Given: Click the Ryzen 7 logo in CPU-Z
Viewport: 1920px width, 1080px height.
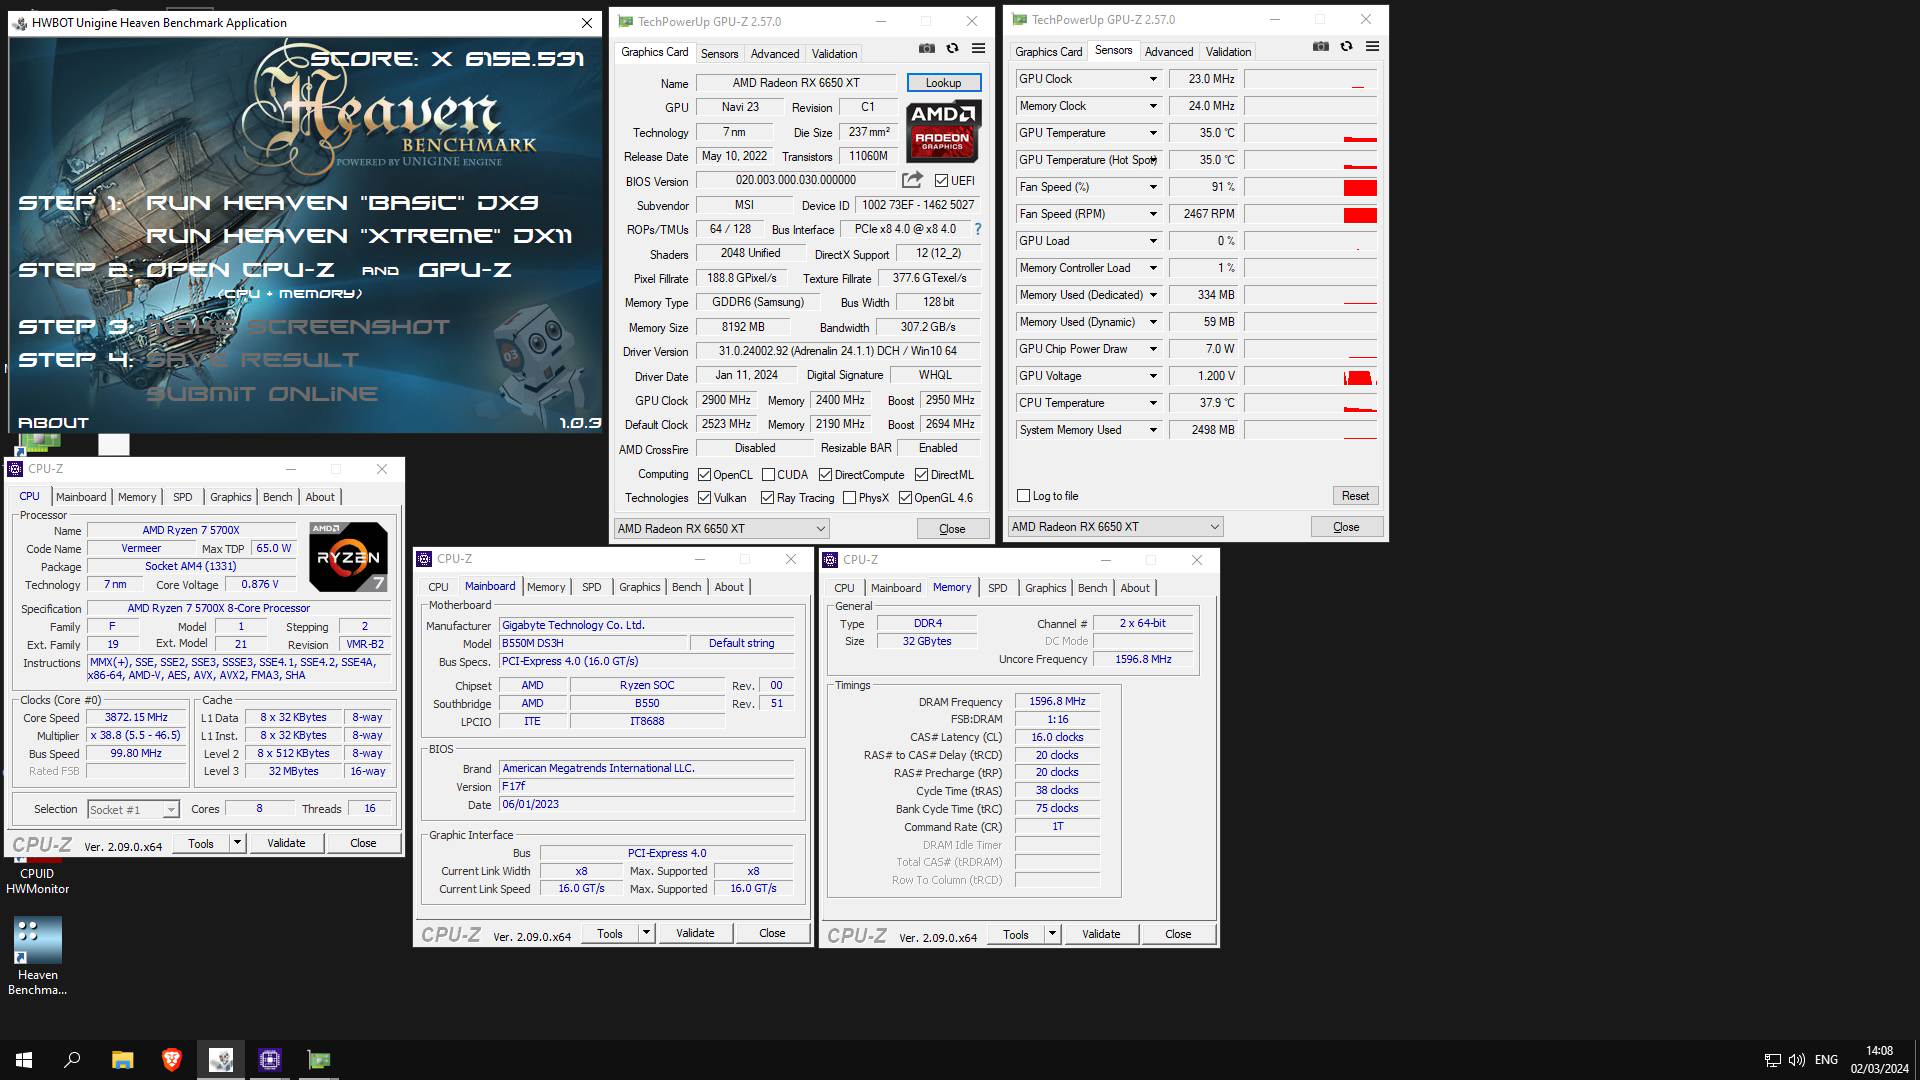Looking at the screenshot, I should point(348,557).
